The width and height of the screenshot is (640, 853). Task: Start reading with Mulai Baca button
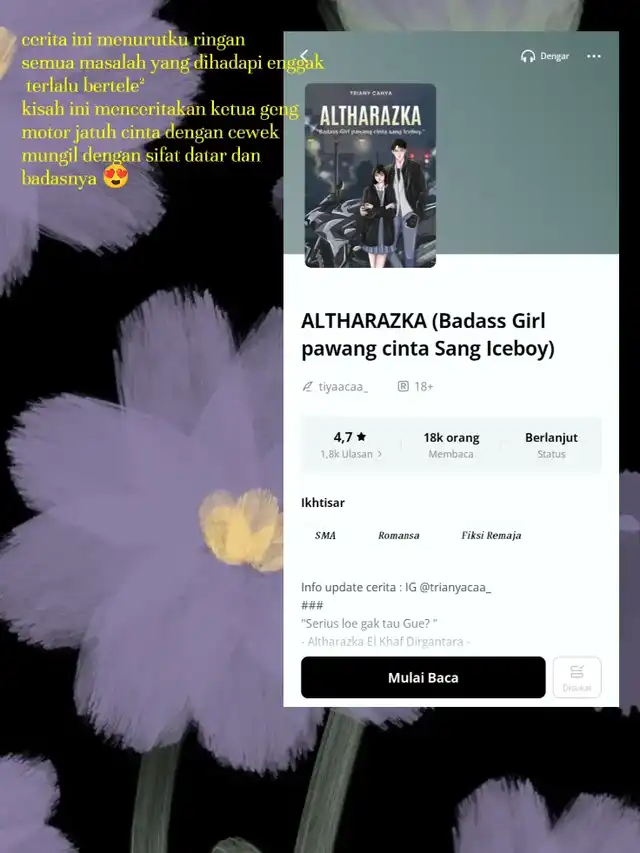(423, 677)
